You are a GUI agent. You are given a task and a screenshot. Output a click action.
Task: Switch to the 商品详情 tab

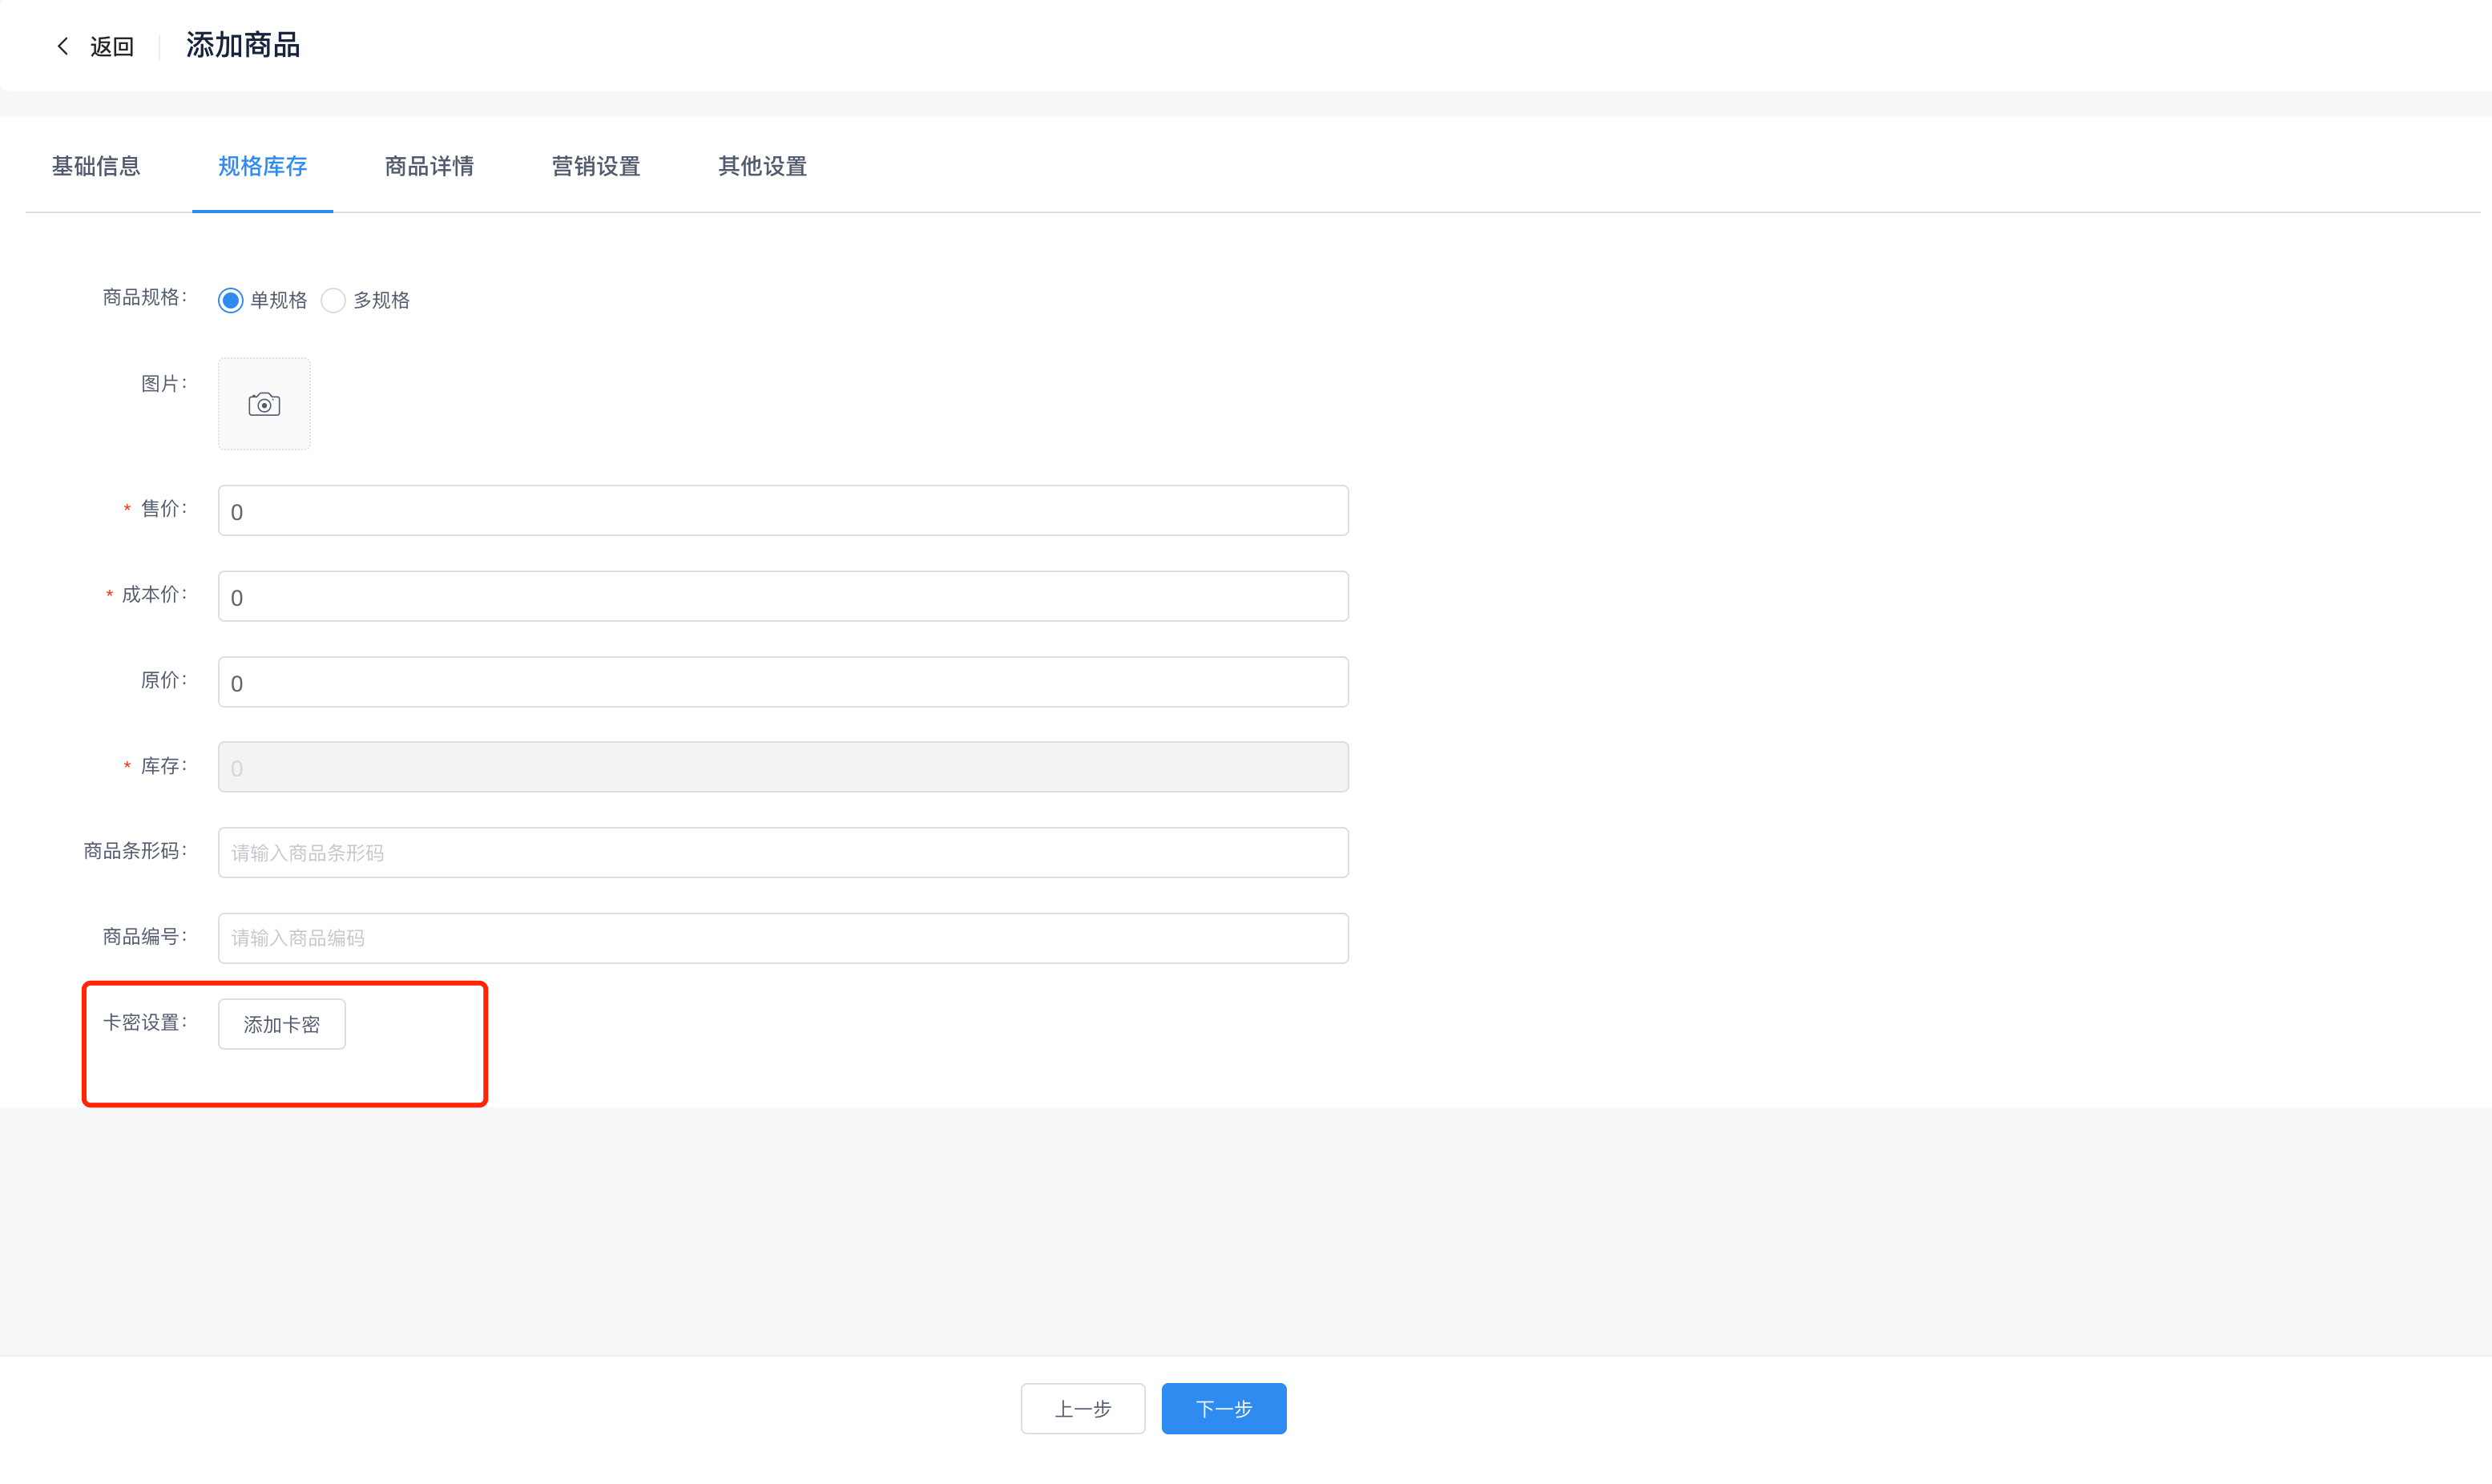(x=429, y=166)
